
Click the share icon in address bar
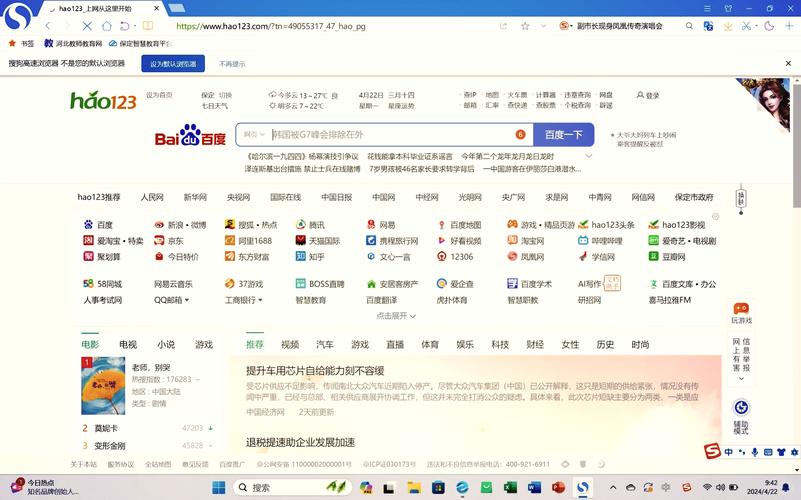[x=504, y=26]
